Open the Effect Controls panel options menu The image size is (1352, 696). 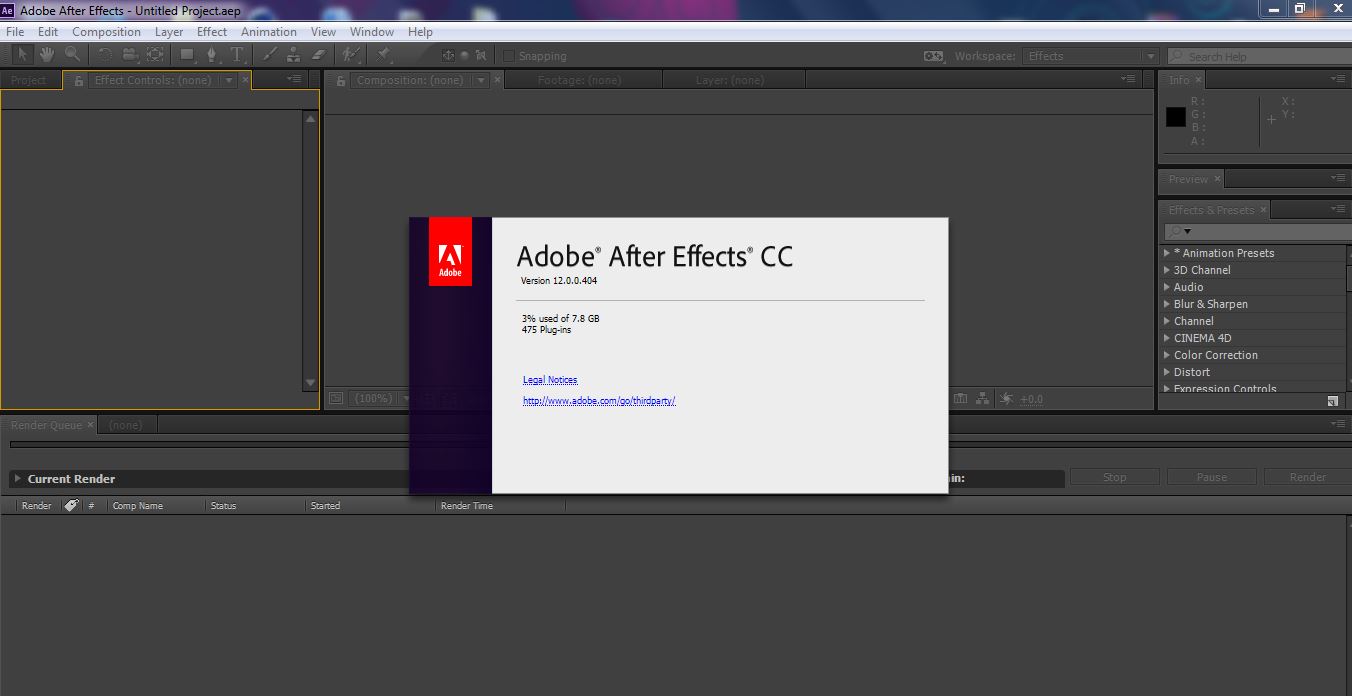pyautogui.click(x=294, y=78)
